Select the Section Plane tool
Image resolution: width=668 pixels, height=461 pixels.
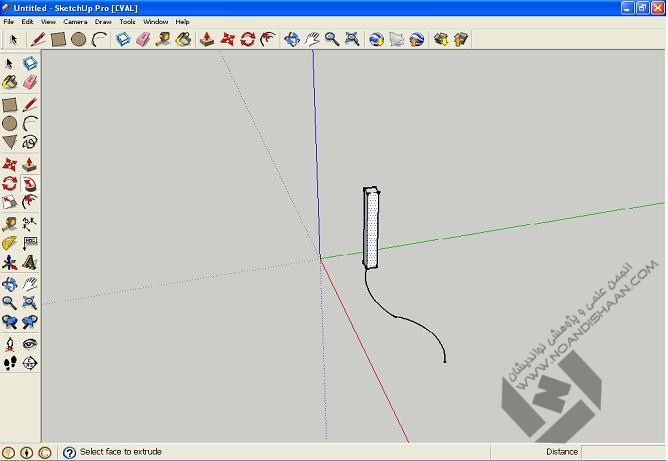[29, 363]
